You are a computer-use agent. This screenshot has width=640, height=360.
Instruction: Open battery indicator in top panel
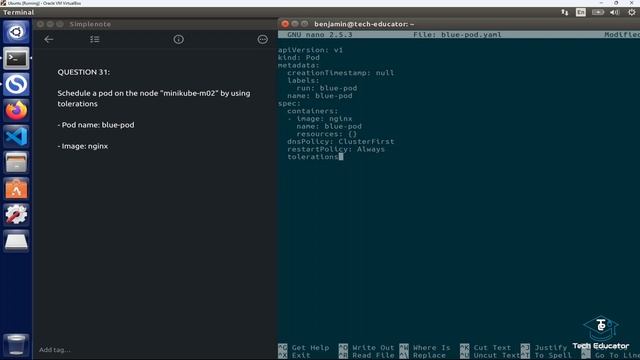(x=598, y=12)
